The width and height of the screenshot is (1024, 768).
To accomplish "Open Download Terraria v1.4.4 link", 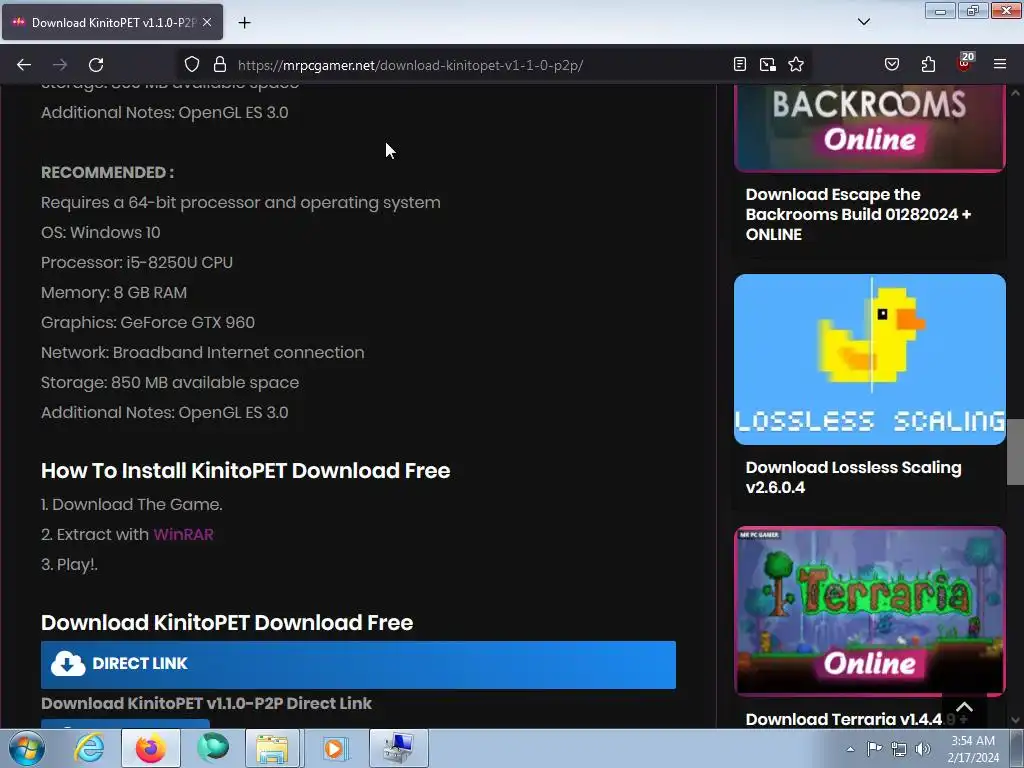I will [844, 719].
